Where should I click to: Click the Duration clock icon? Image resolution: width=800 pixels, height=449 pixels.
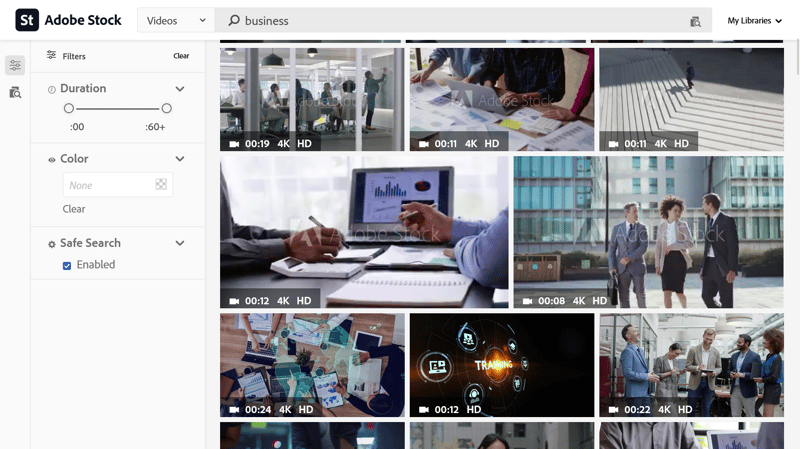click(x=52, y=89)
